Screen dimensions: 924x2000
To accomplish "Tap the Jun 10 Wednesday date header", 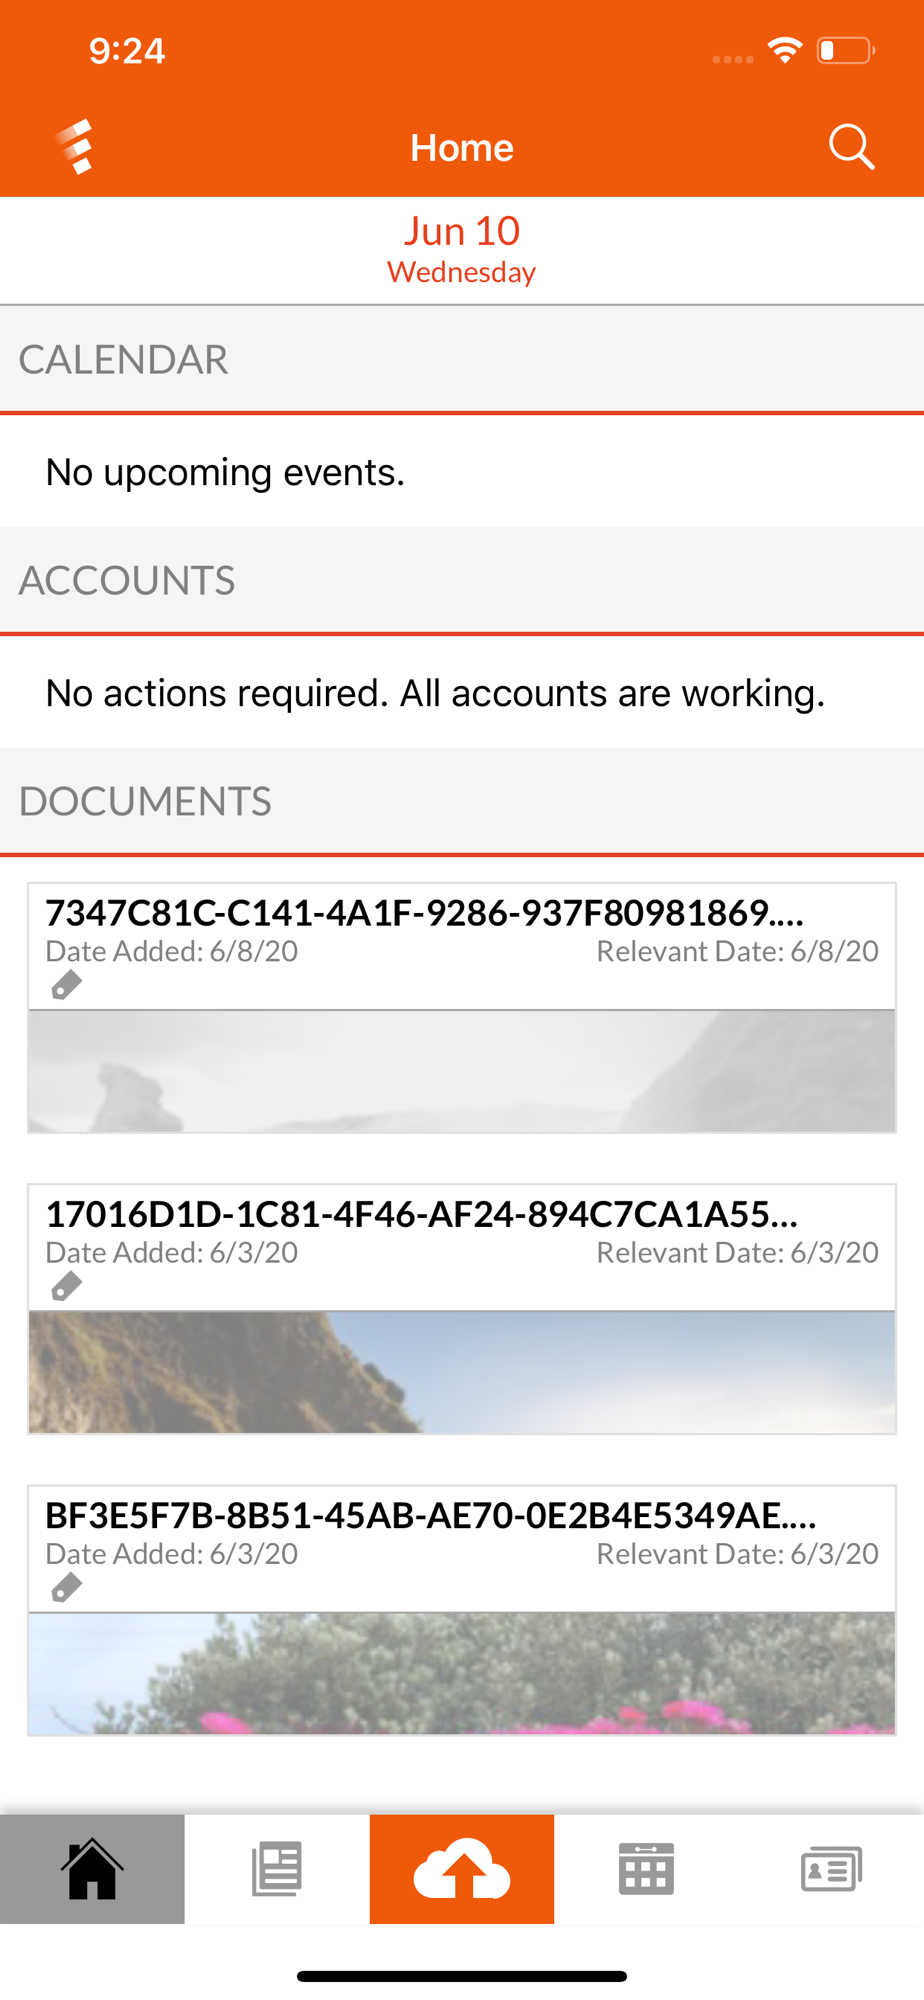I will point(462,249).
